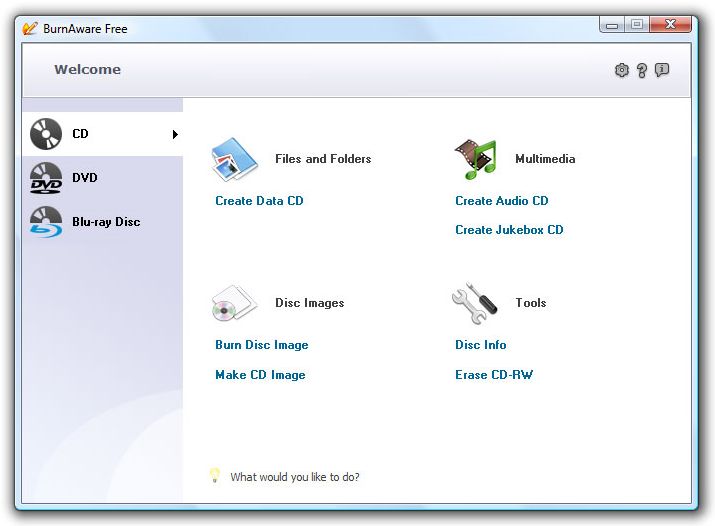Screen dimensions: 715x526
Task: Minimize the BurnAware Free window
Action: point(612,25)
